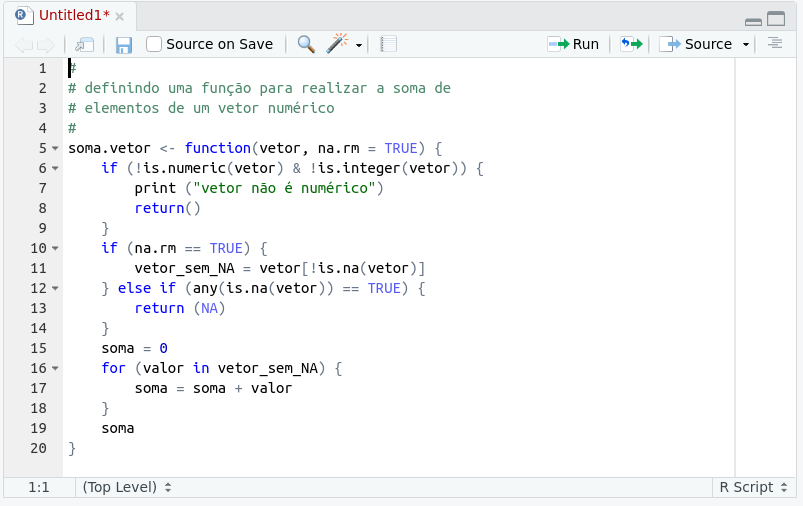Close the Untitled1 tab
Viewport: 803px width, 506px height.
click(119, 16)
